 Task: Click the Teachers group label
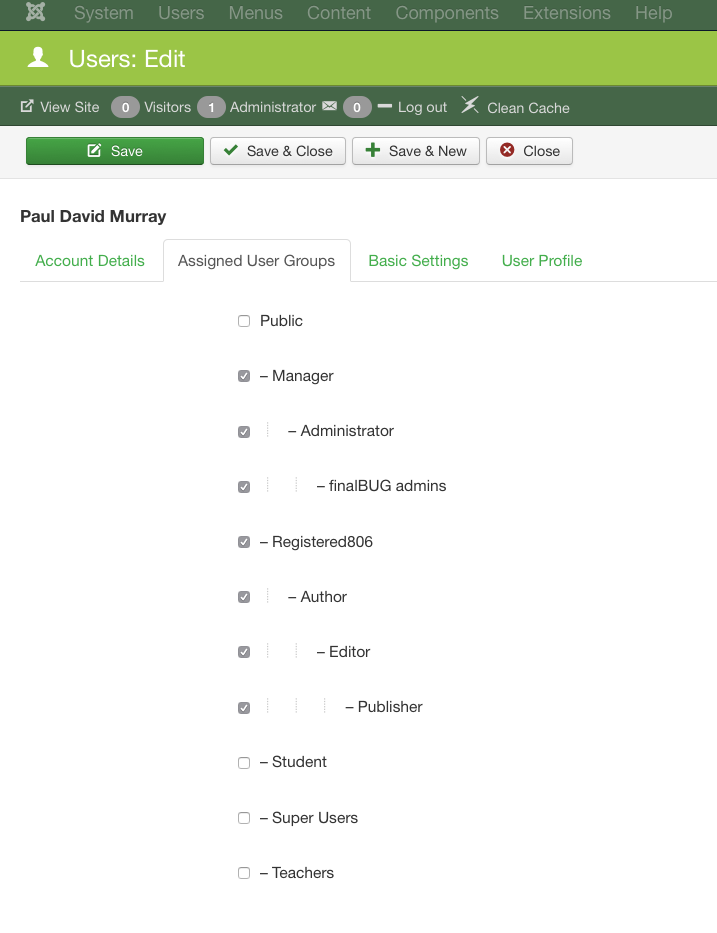point(302,873)
